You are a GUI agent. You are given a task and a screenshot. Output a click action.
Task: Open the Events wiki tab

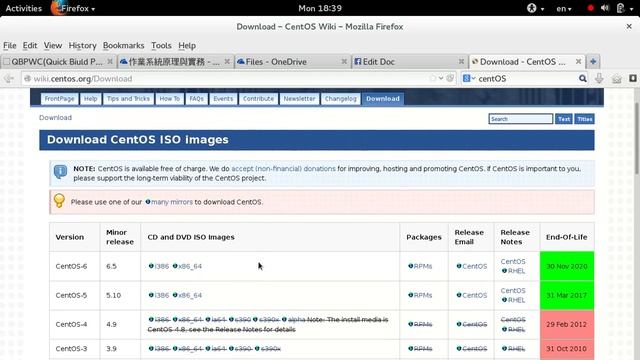(x=223, y=99)
